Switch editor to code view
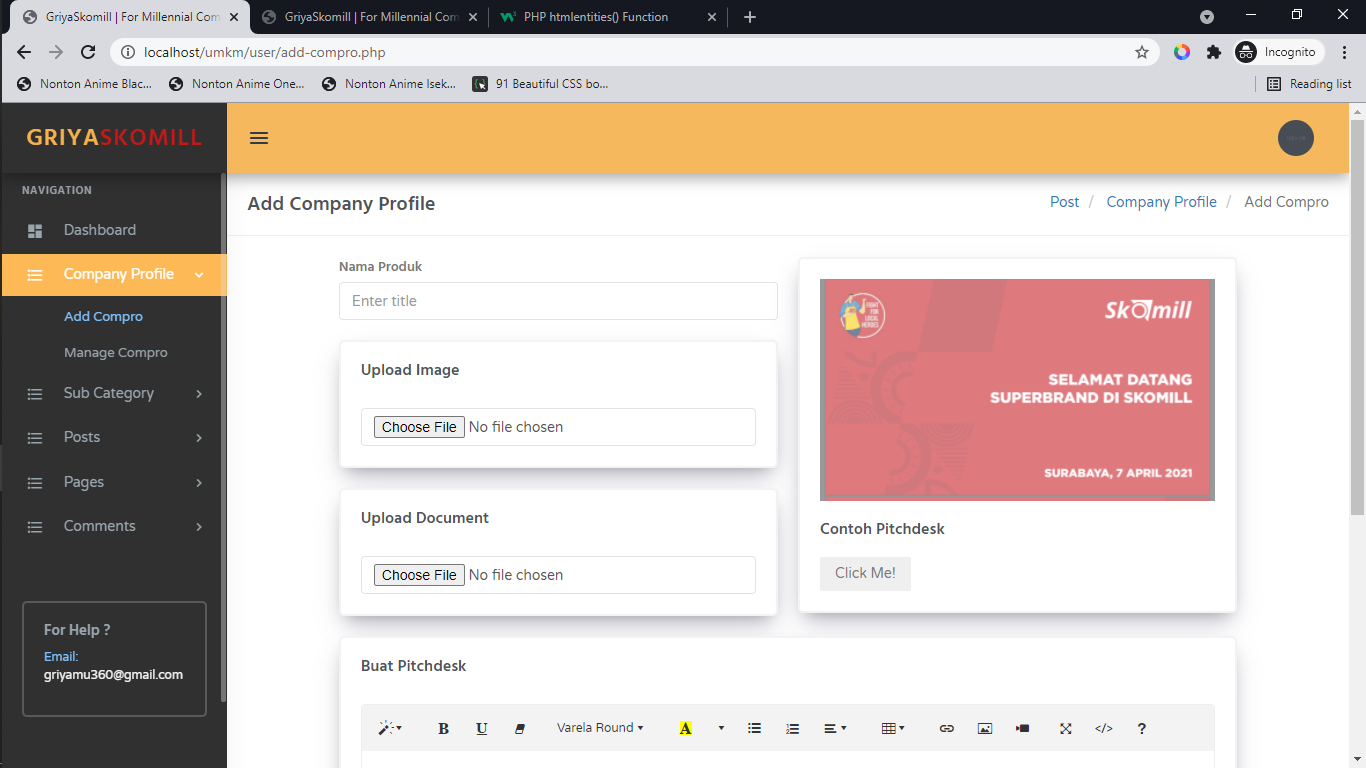The height and width of the screenshot is (768, 1366). pyautogui.click(x=1103, y=729)
